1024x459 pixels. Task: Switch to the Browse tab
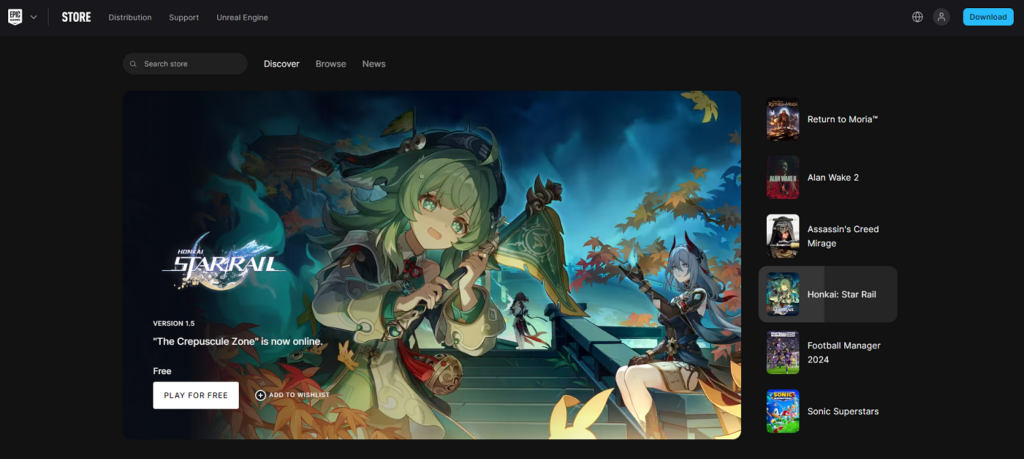tap(330, 63)
